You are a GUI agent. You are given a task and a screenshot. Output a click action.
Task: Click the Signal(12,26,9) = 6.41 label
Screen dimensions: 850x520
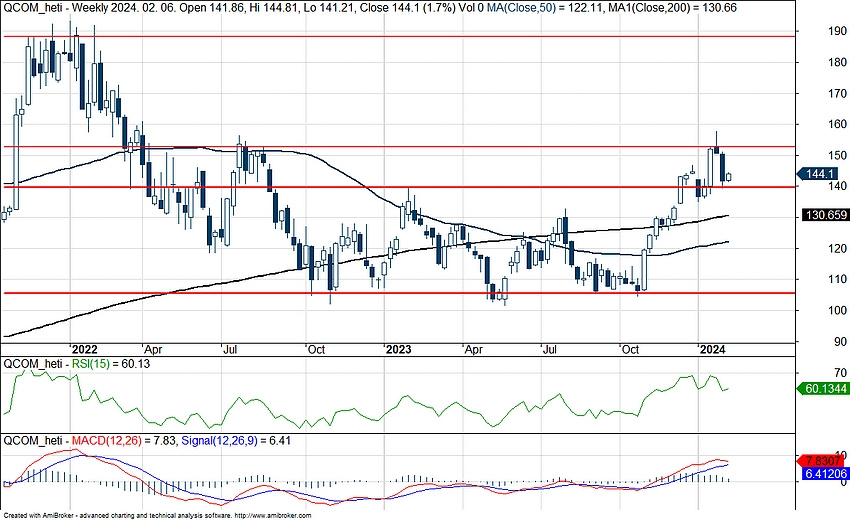[x=236, y=440]
